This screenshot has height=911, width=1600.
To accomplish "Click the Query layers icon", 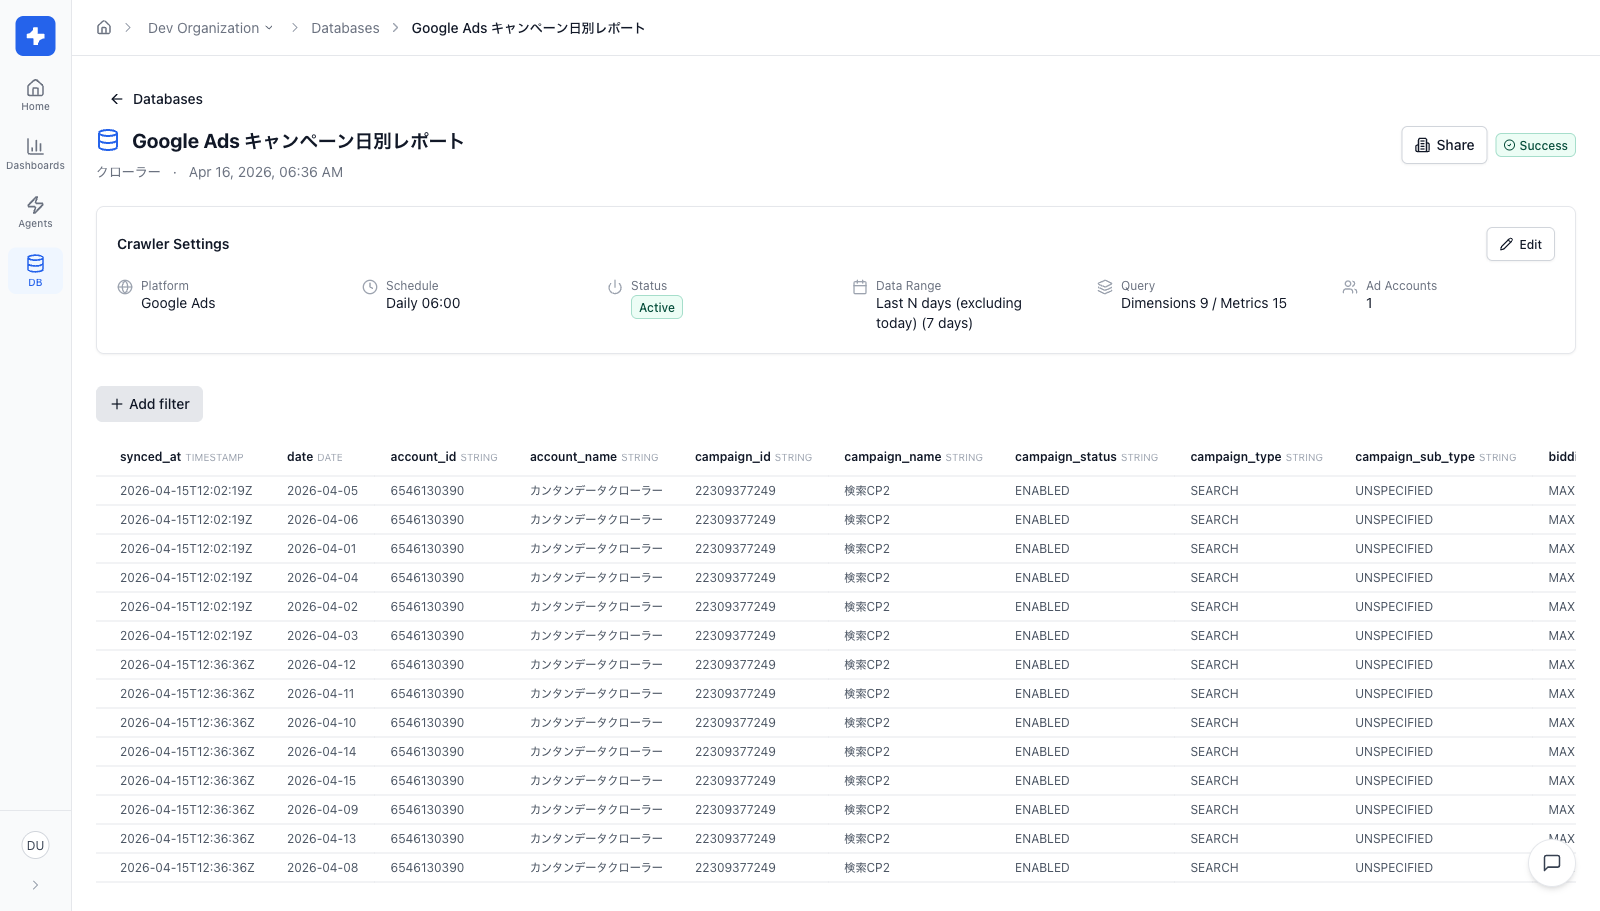I will 1105,287.
